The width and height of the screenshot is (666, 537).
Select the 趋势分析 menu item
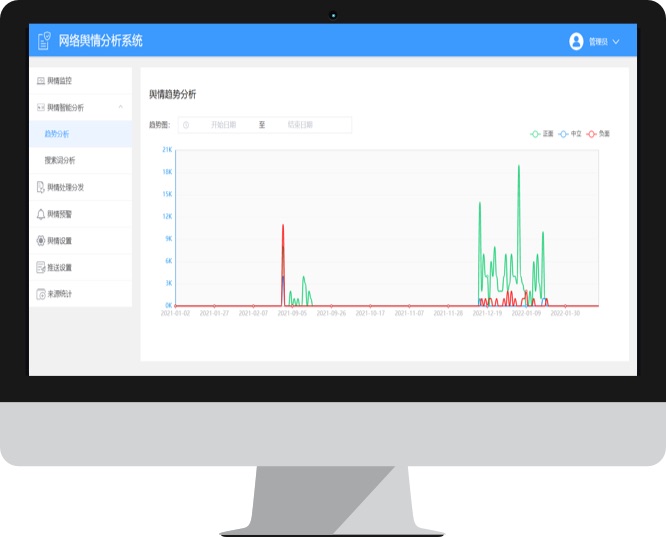57,133
